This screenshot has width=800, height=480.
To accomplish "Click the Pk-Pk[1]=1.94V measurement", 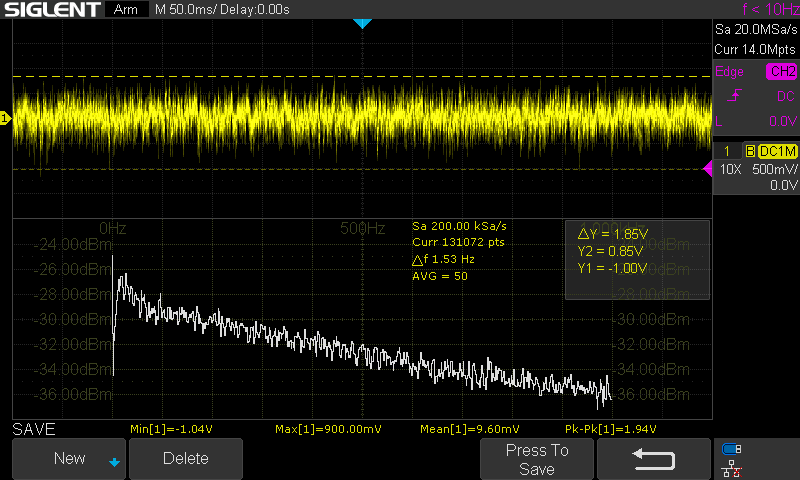I will (610, 429).
